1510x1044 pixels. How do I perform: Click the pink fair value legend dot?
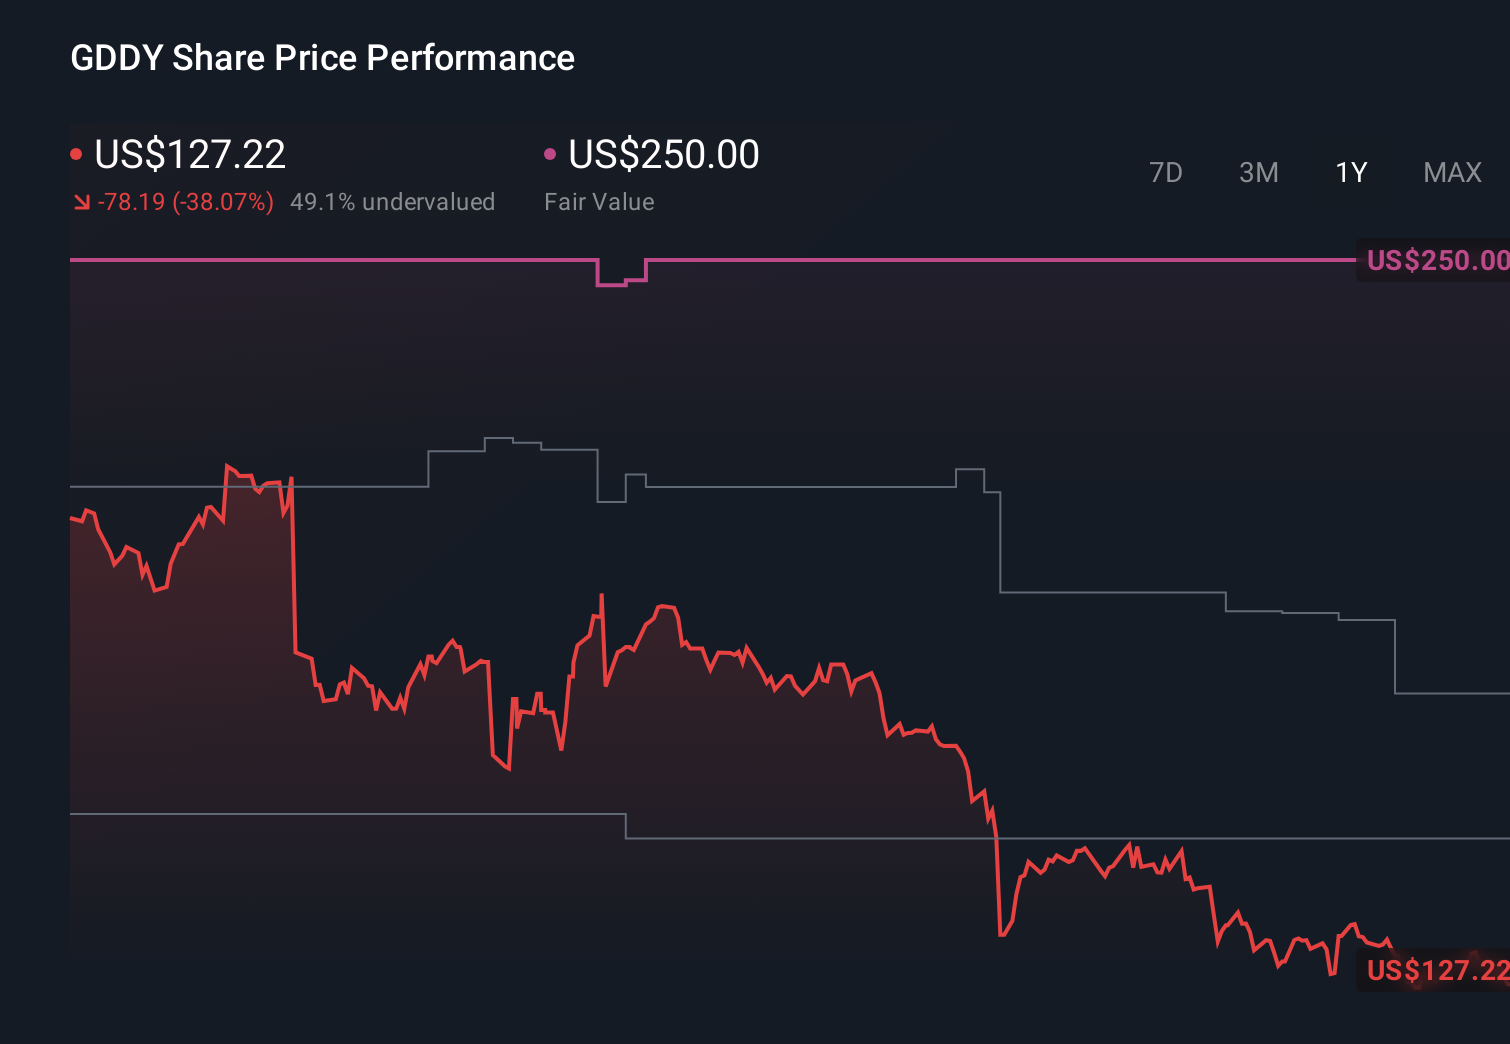click(x=550, y=154)
